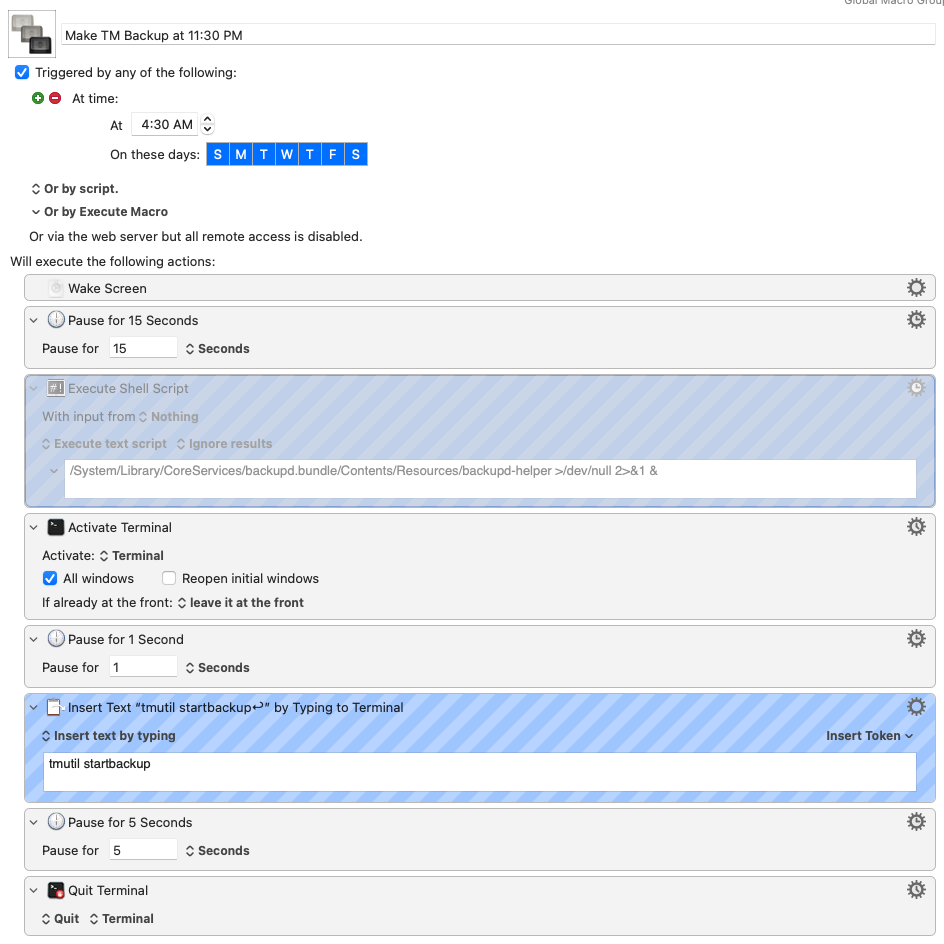This screenshot has height=944, width=944.
Task: Open gear menu for Wake Screen action
Action: (x=916, y=288)
